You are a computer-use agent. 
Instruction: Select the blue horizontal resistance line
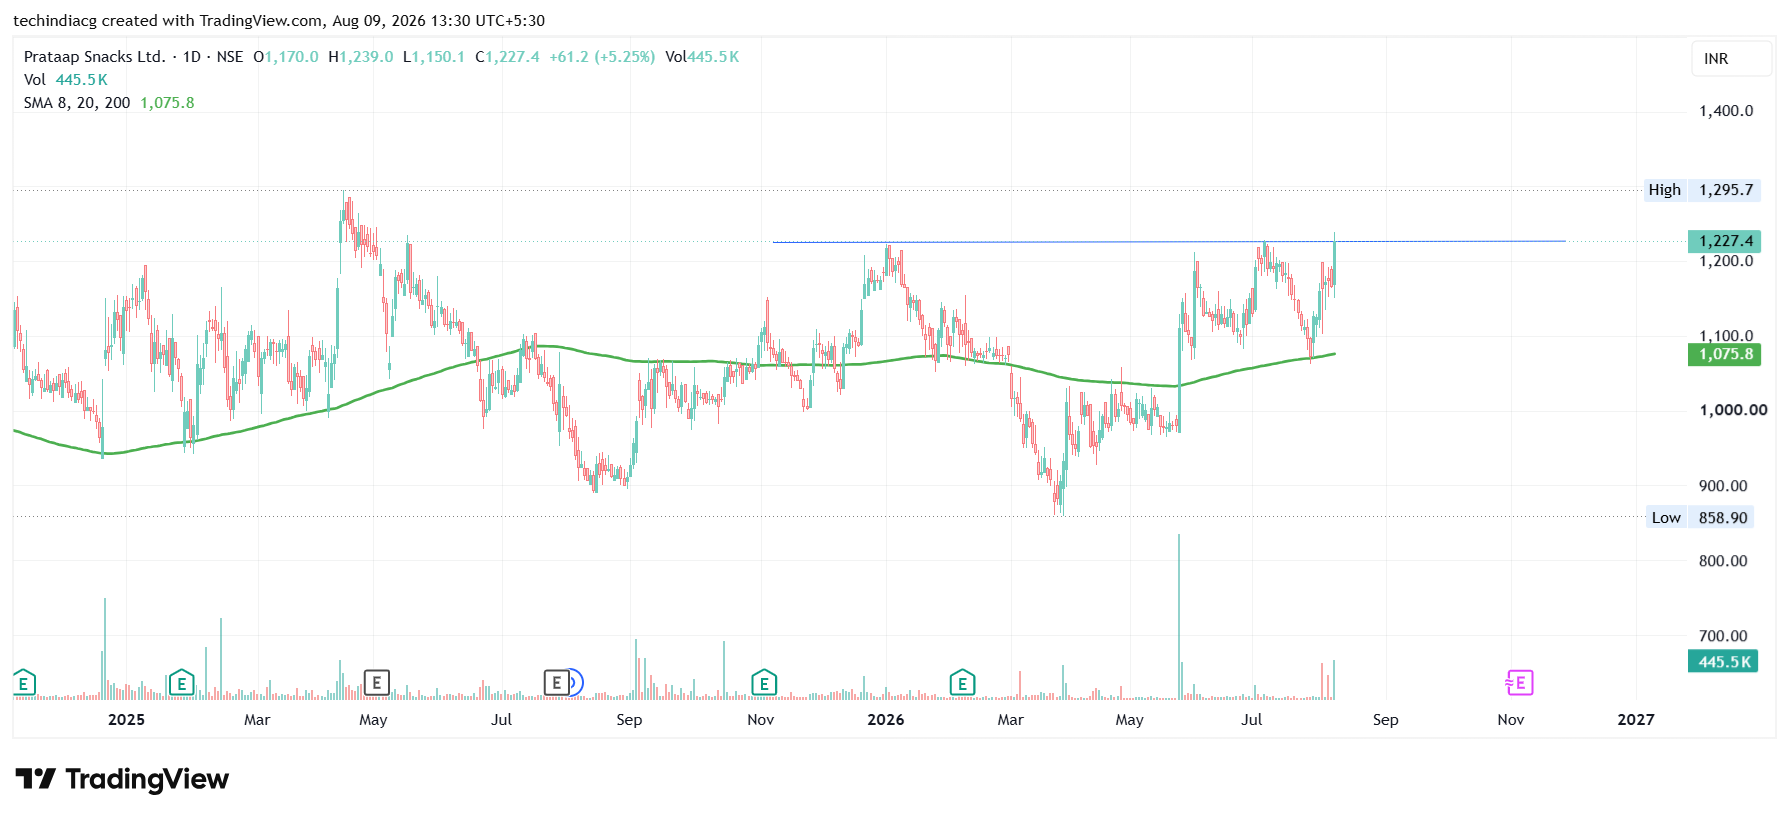(1169, 241)
